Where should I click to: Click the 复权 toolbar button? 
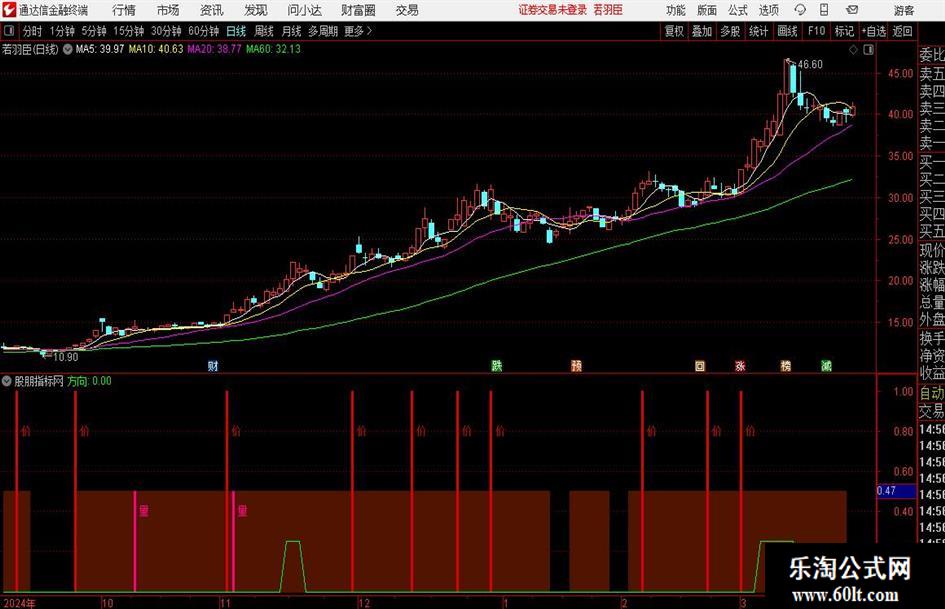(x=674, y=31)
